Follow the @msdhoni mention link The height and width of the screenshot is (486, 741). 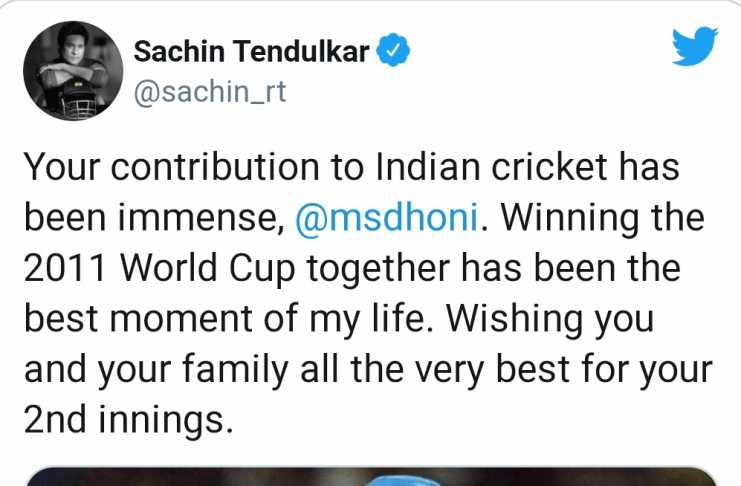(x=387, y=217)
